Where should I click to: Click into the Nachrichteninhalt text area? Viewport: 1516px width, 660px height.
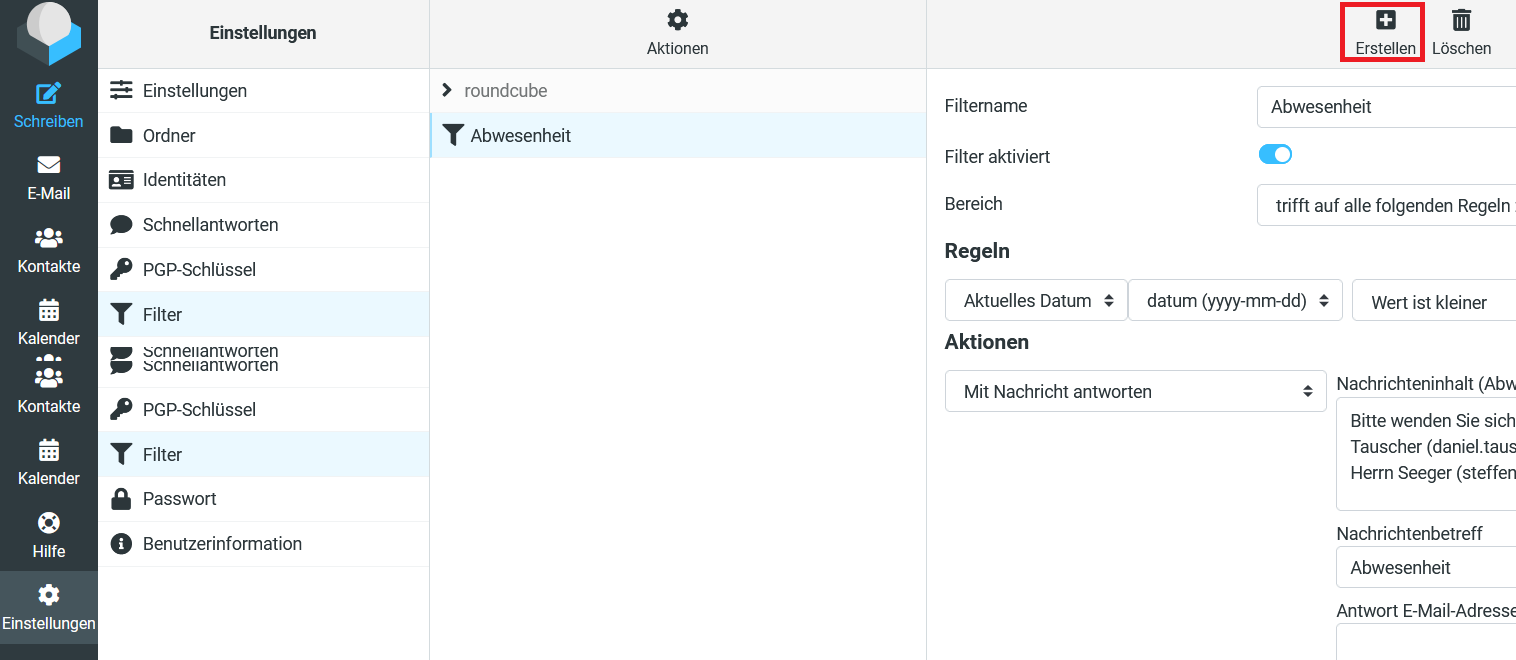click(1426, 454)
